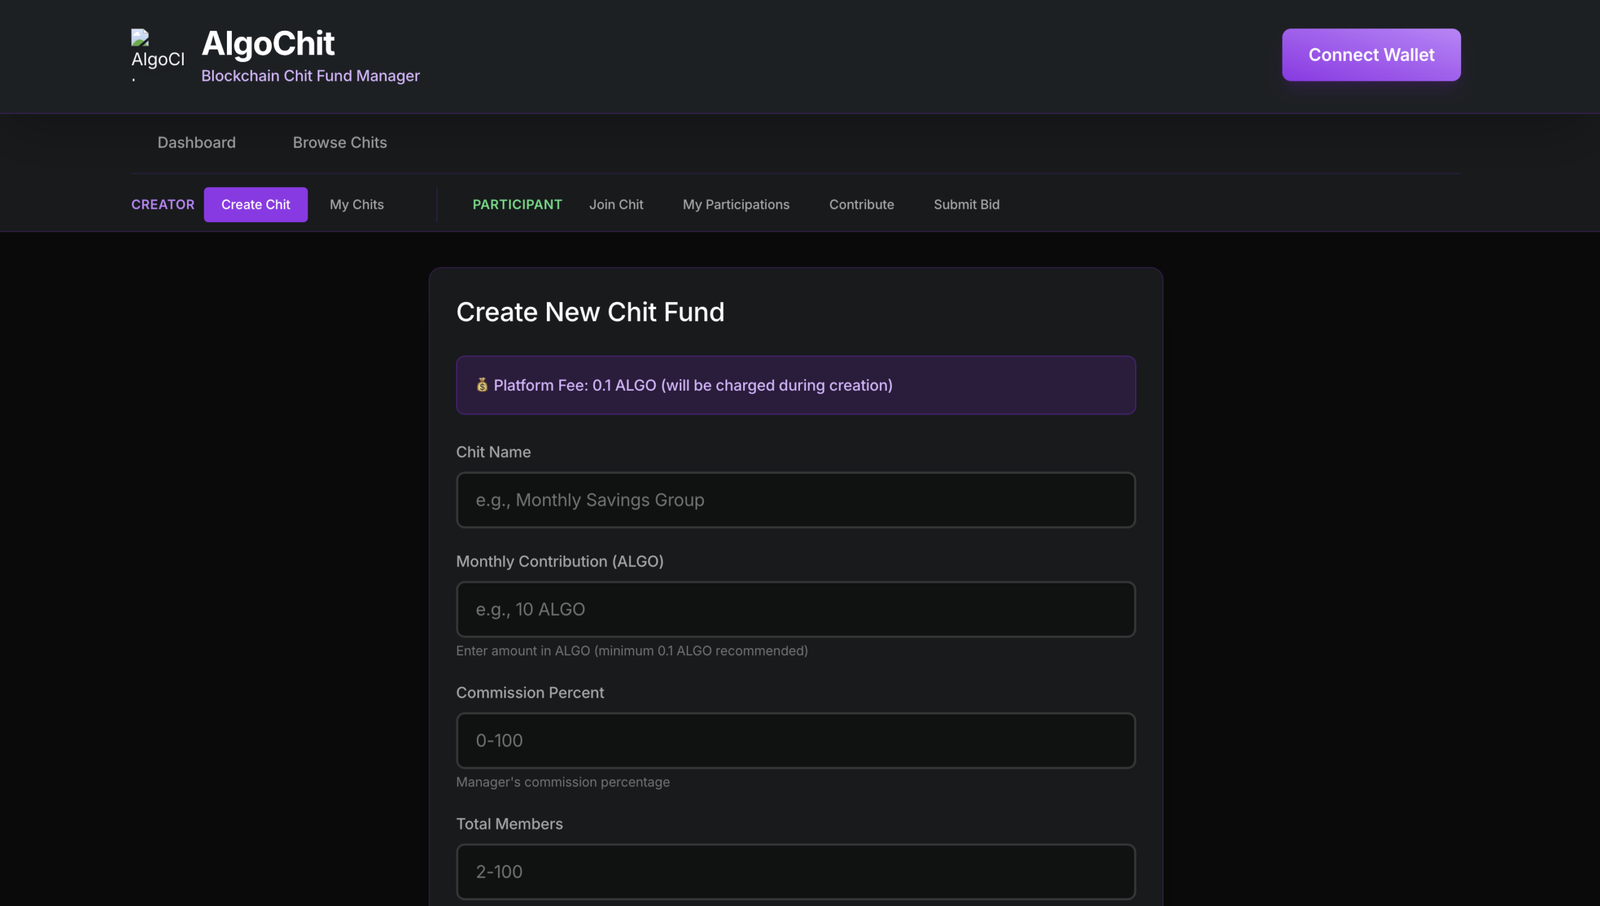Open the Dashboard tab

196,143
